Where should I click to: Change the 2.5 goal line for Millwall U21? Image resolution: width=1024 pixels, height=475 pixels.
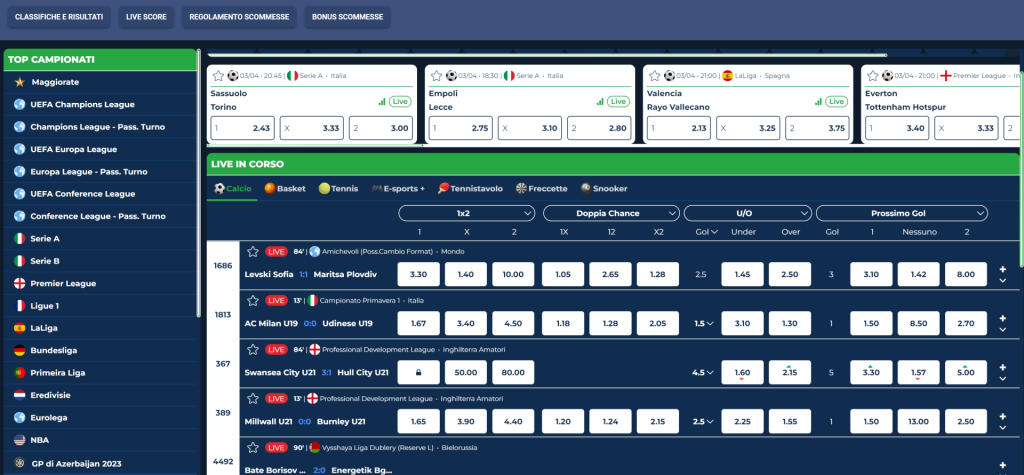[x=703, y=421]
